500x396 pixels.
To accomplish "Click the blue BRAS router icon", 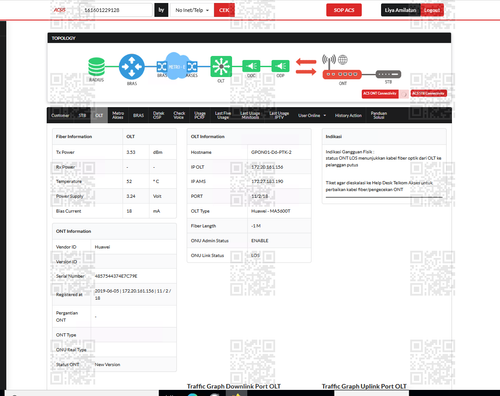I will (x=132, y=67).
